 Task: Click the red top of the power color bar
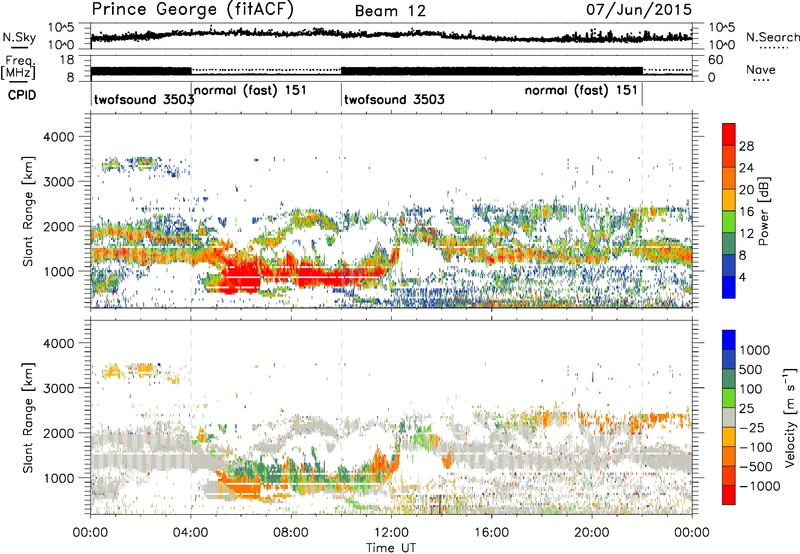729,134
